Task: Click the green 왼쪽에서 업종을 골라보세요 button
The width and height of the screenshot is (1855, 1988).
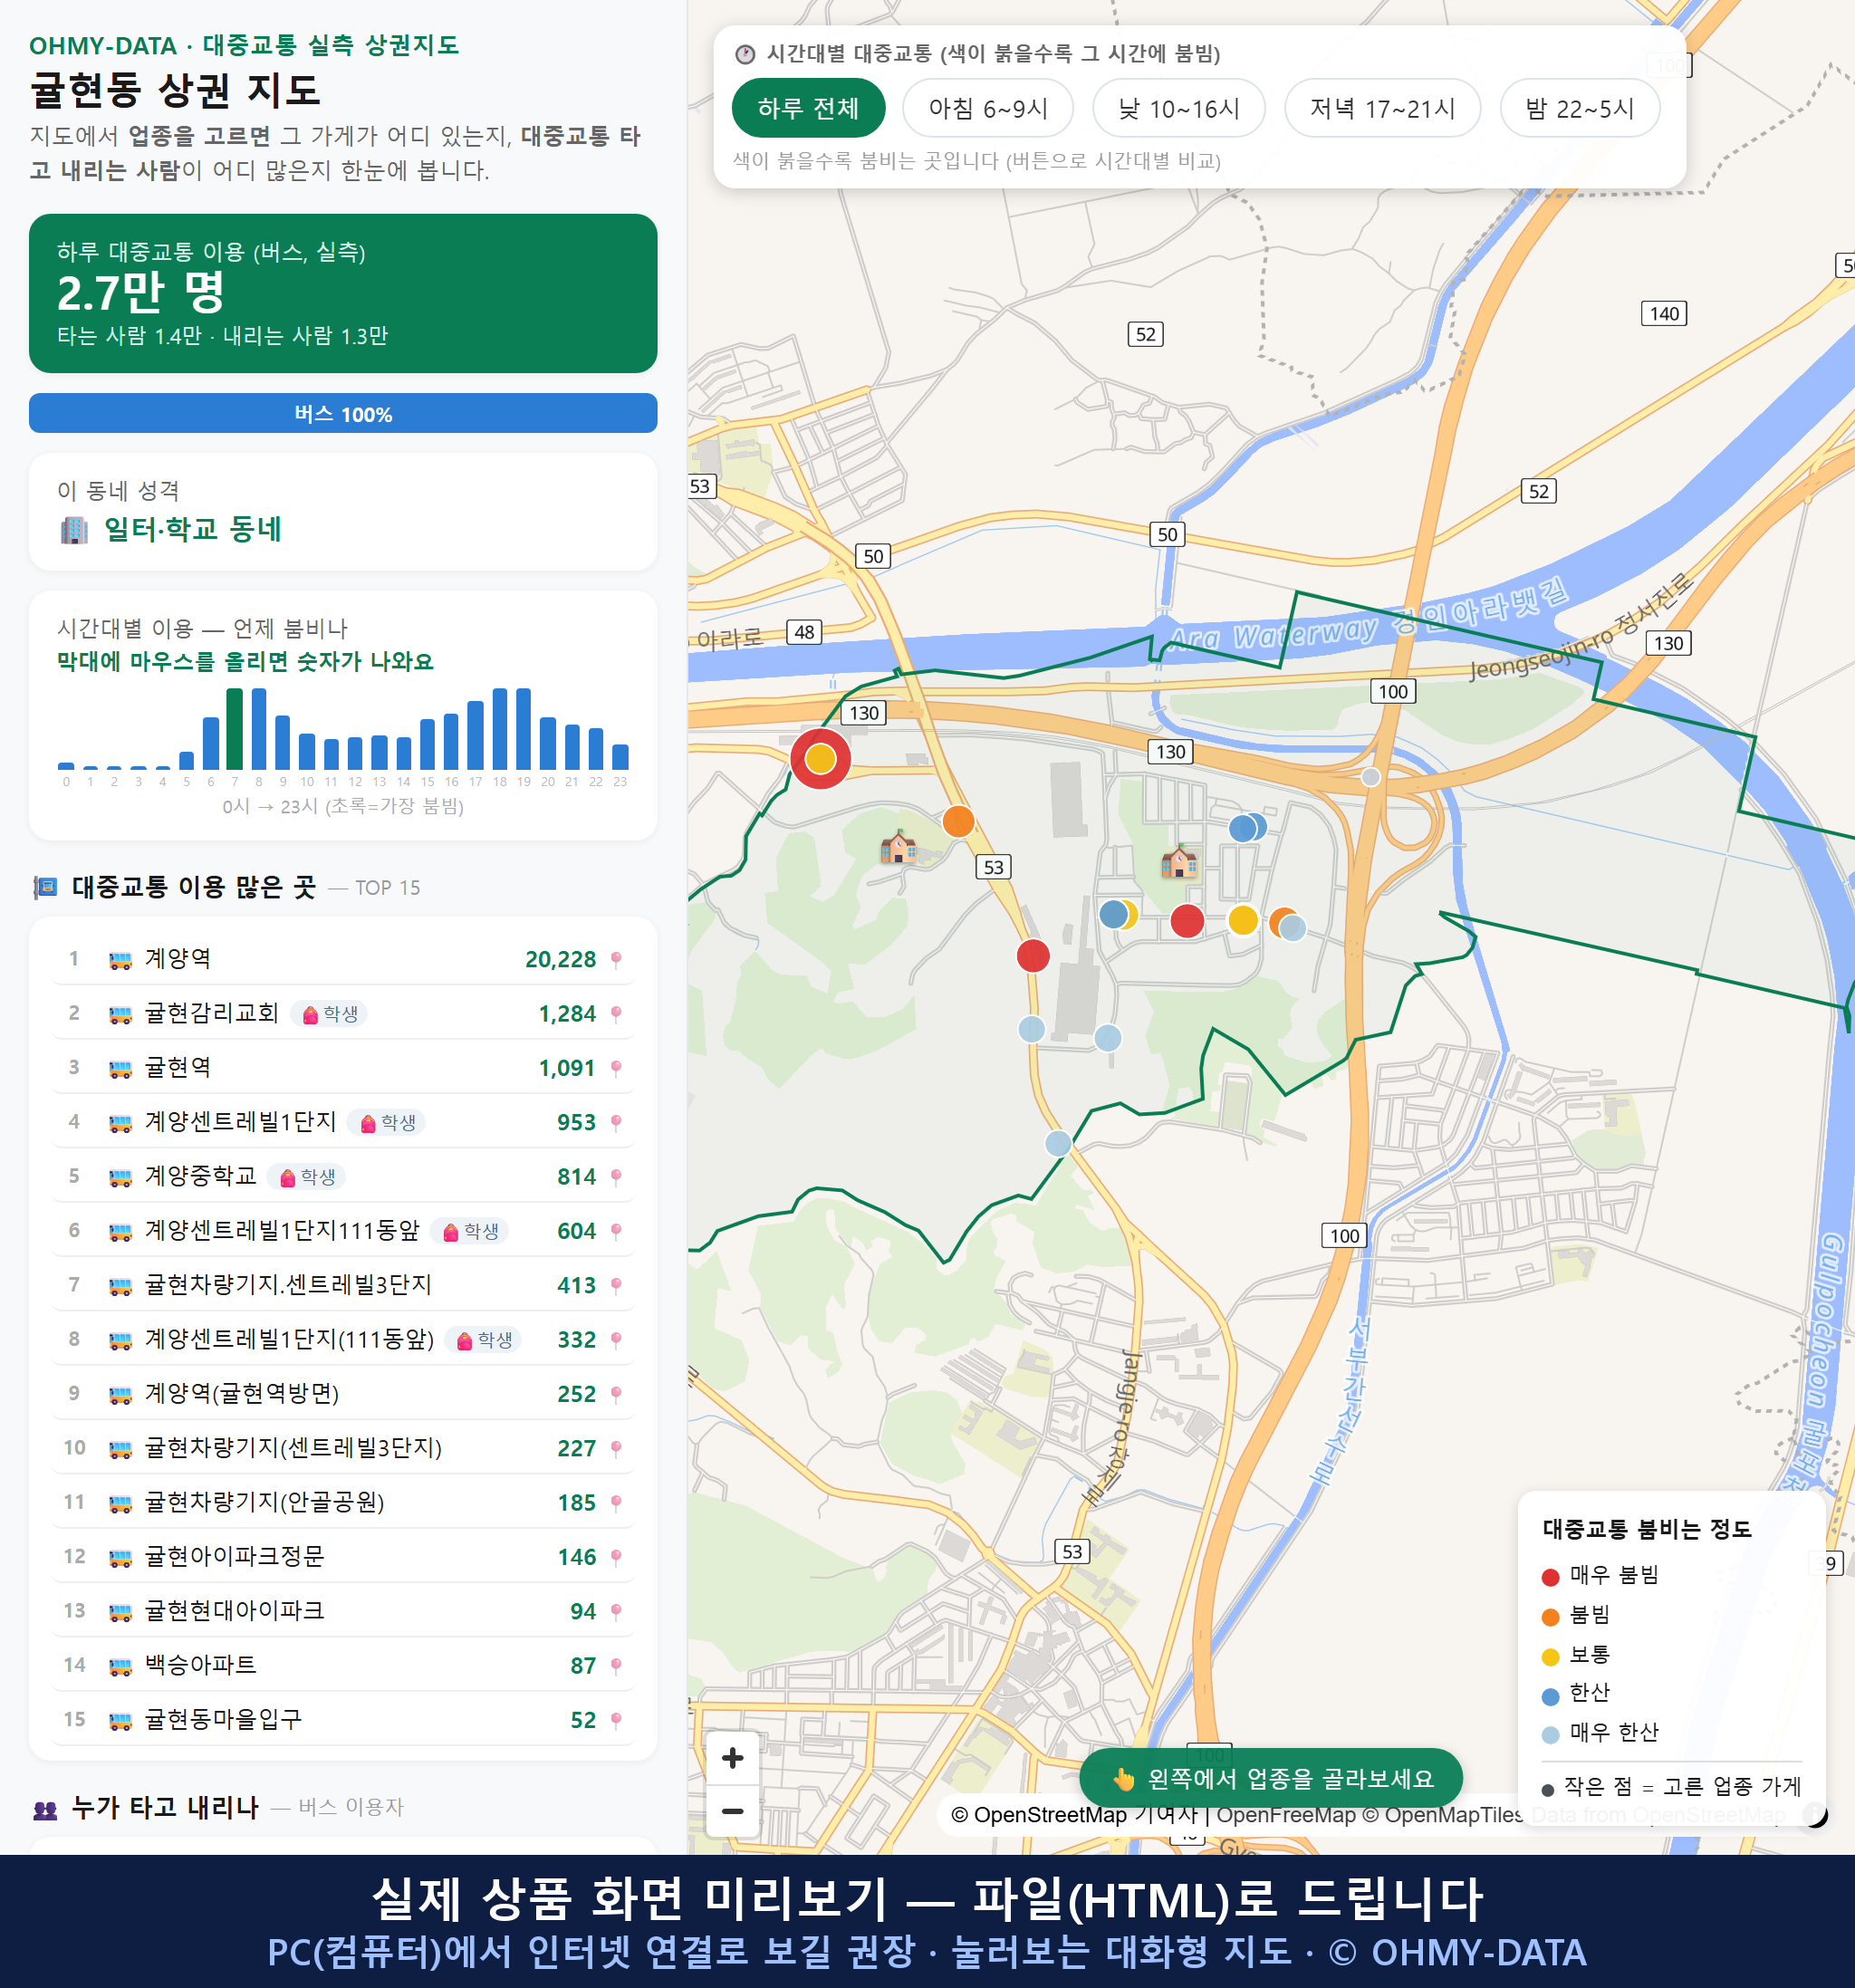Action: pos(1271,1778)
